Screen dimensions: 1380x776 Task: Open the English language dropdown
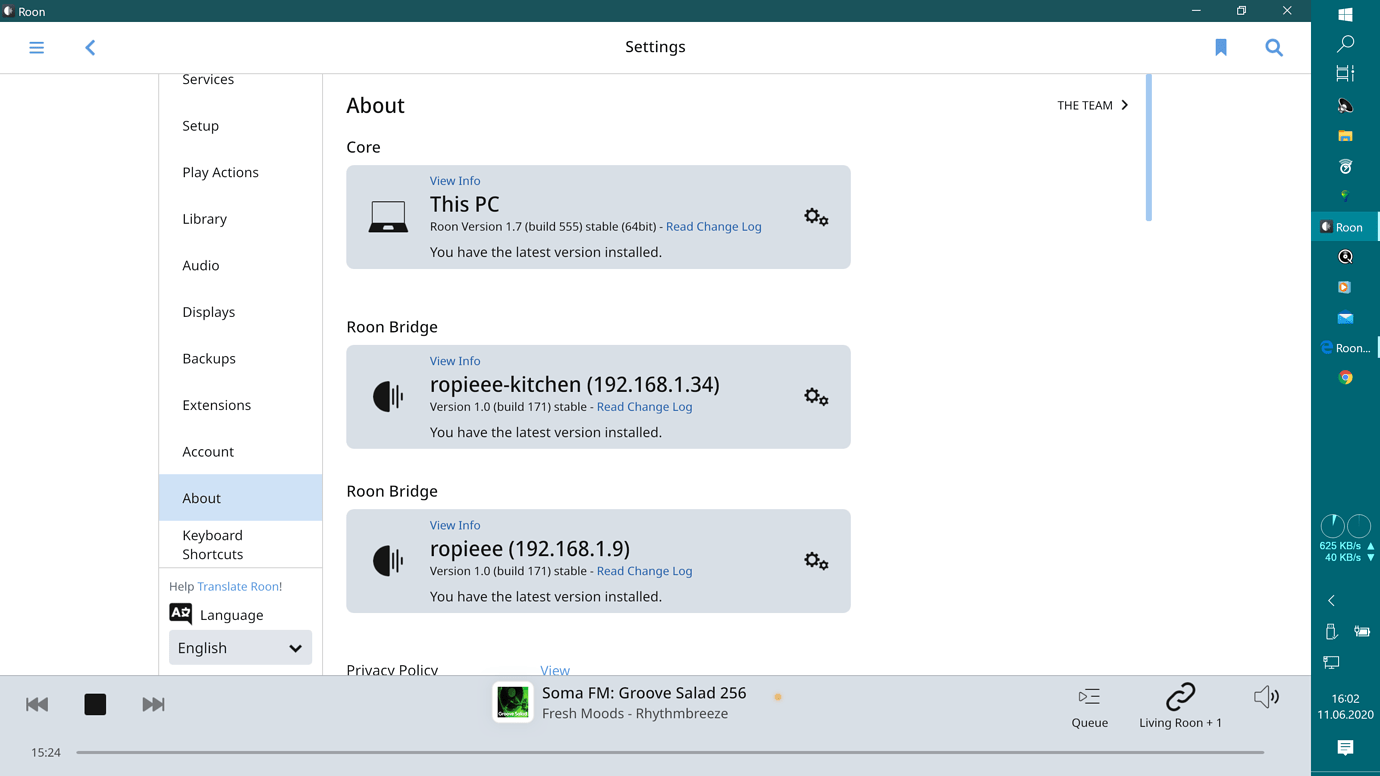[x=240, y=647]
